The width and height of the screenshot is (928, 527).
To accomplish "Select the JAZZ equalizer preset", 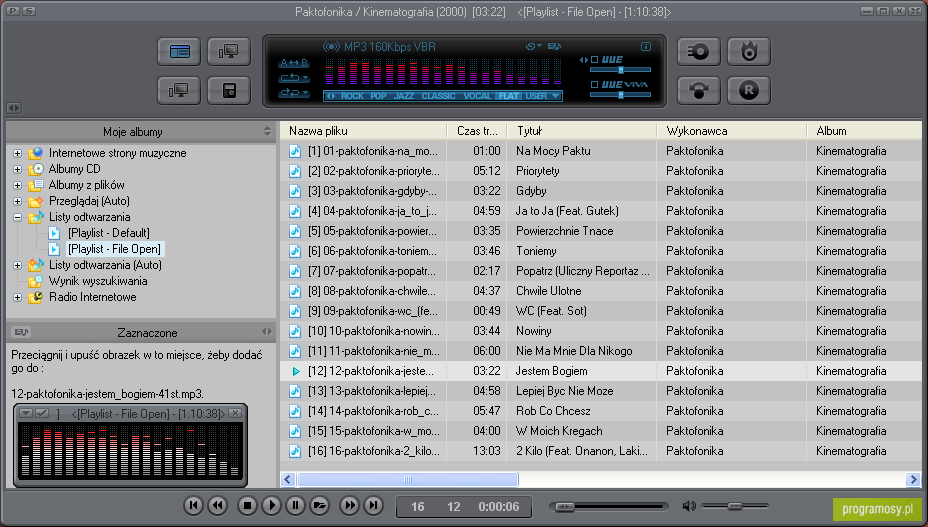I will [x=404, y=96].
